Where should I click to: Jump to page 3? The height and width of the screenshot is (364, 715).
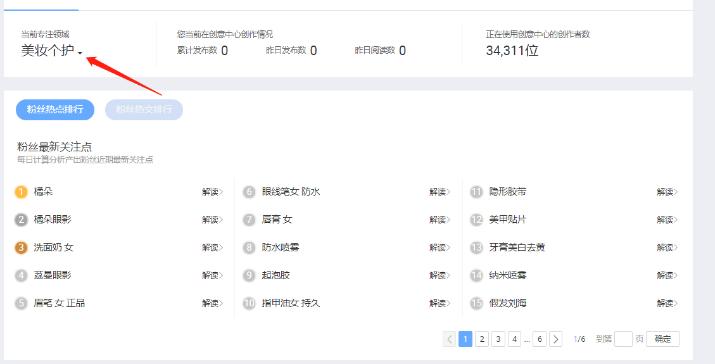(x=498, y=339)
